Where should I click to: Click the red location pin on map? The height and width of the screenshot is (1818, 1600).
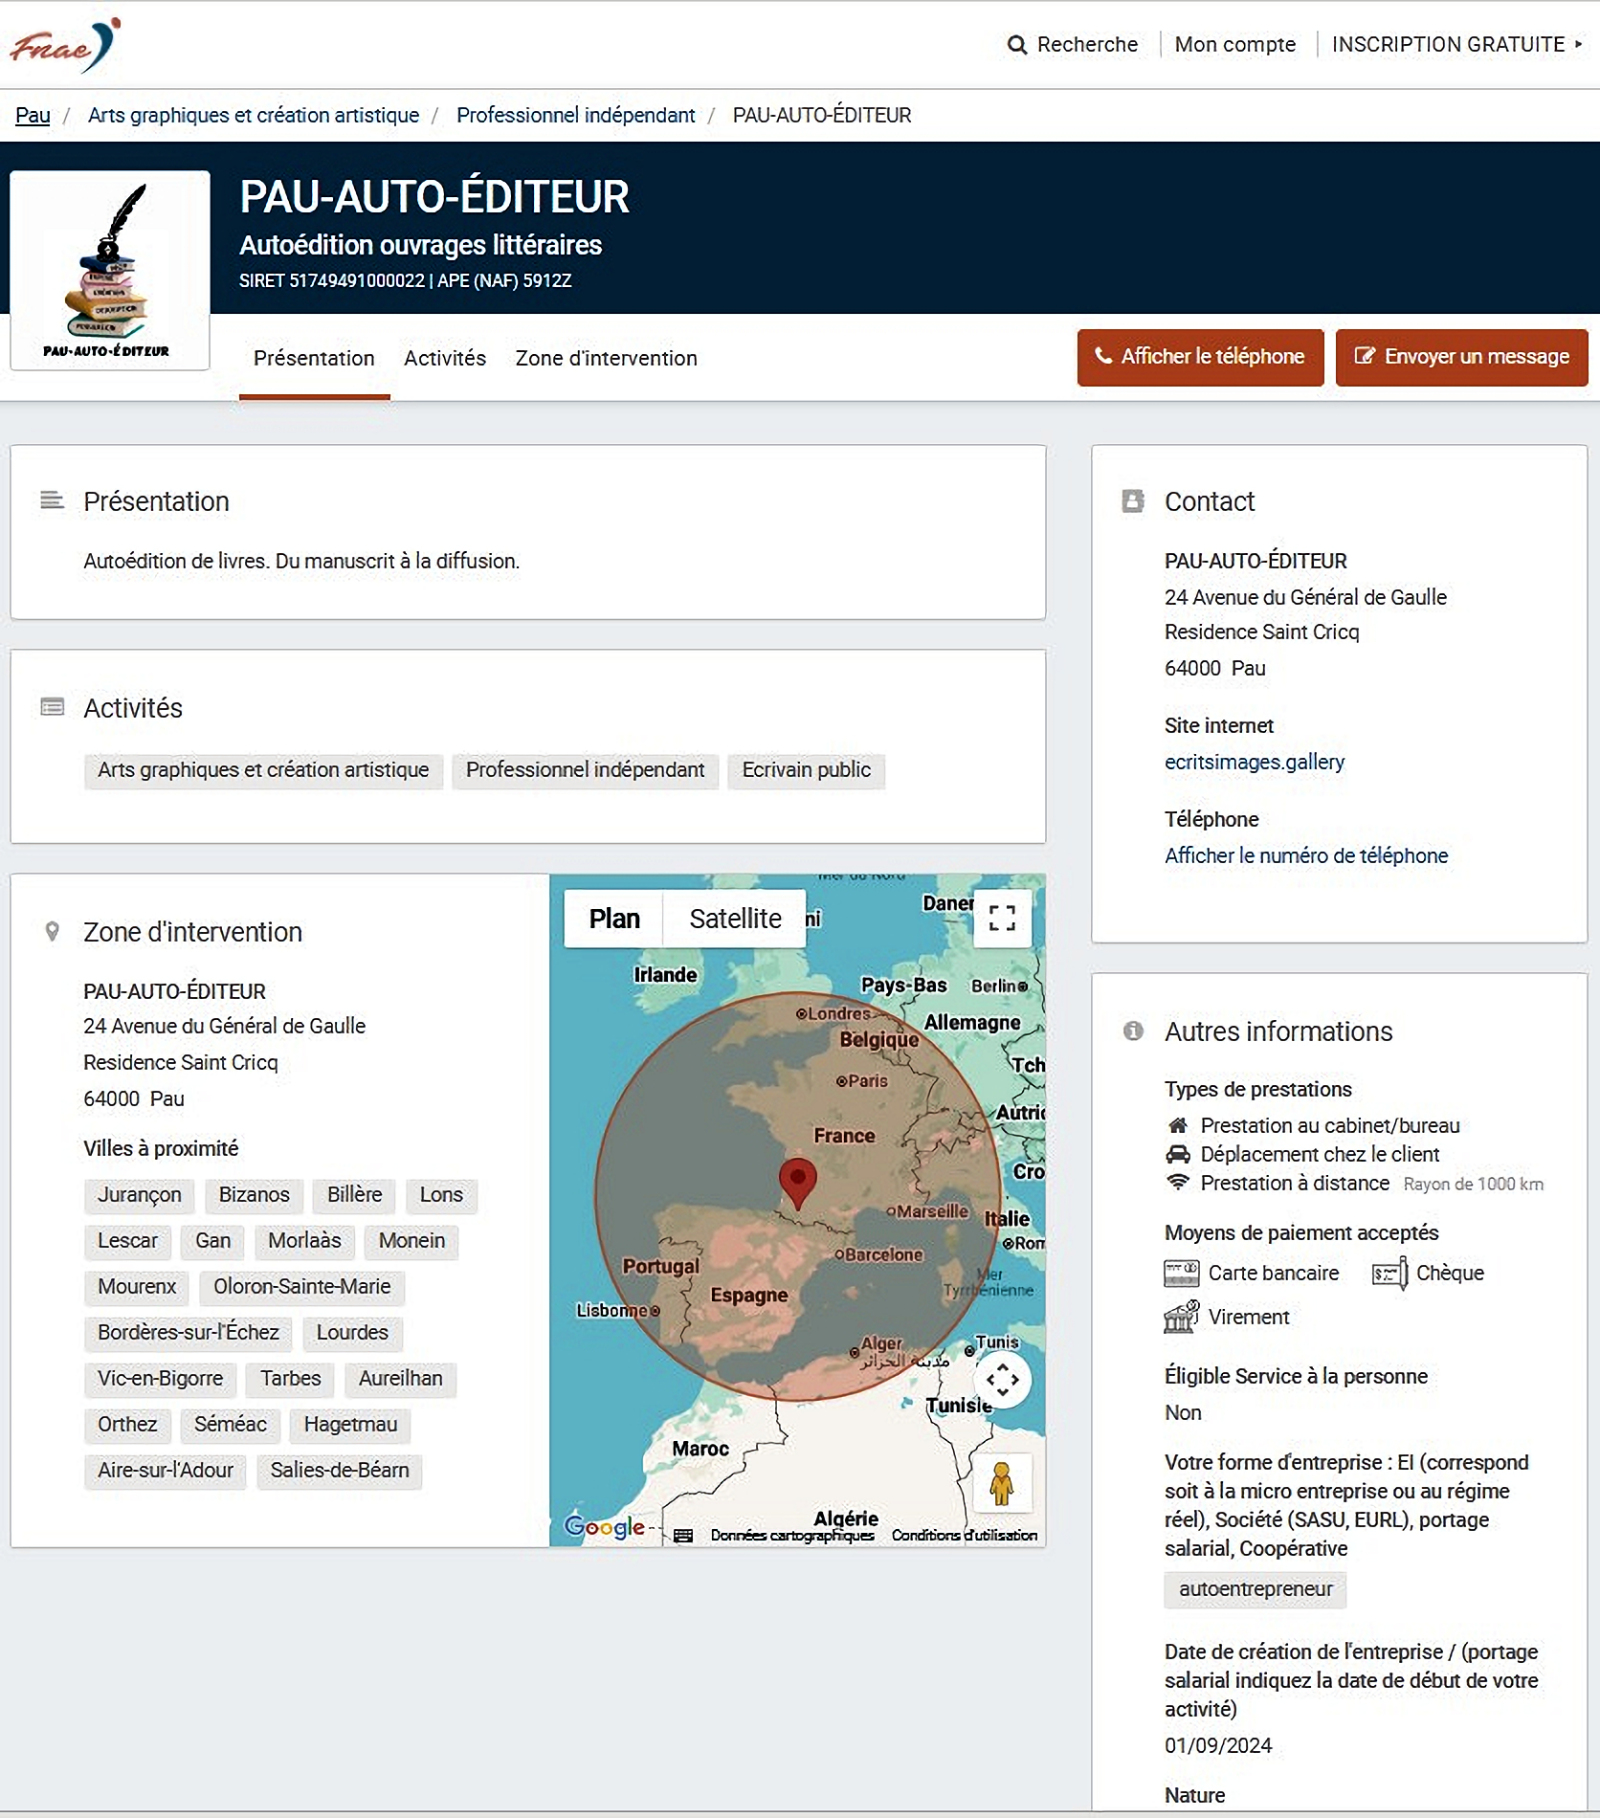pyautogui.click(x=797, y=1182)
